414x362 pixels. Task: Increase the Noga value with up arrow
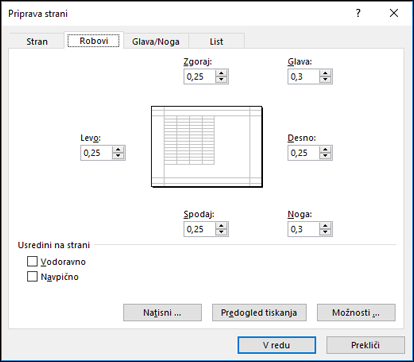pyautogui.click(x=325, y=226)
